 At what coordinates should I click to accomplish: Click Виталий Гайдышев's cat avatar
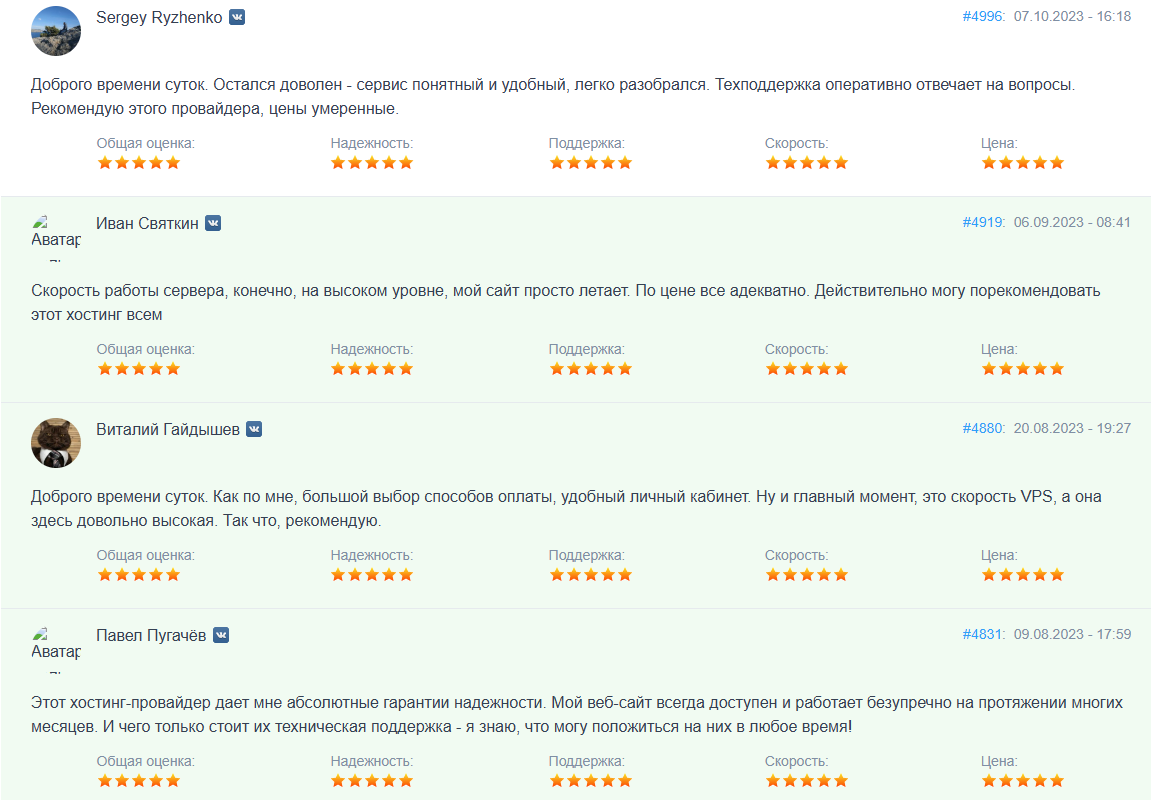pyautogui.click(x=56, y=443)
